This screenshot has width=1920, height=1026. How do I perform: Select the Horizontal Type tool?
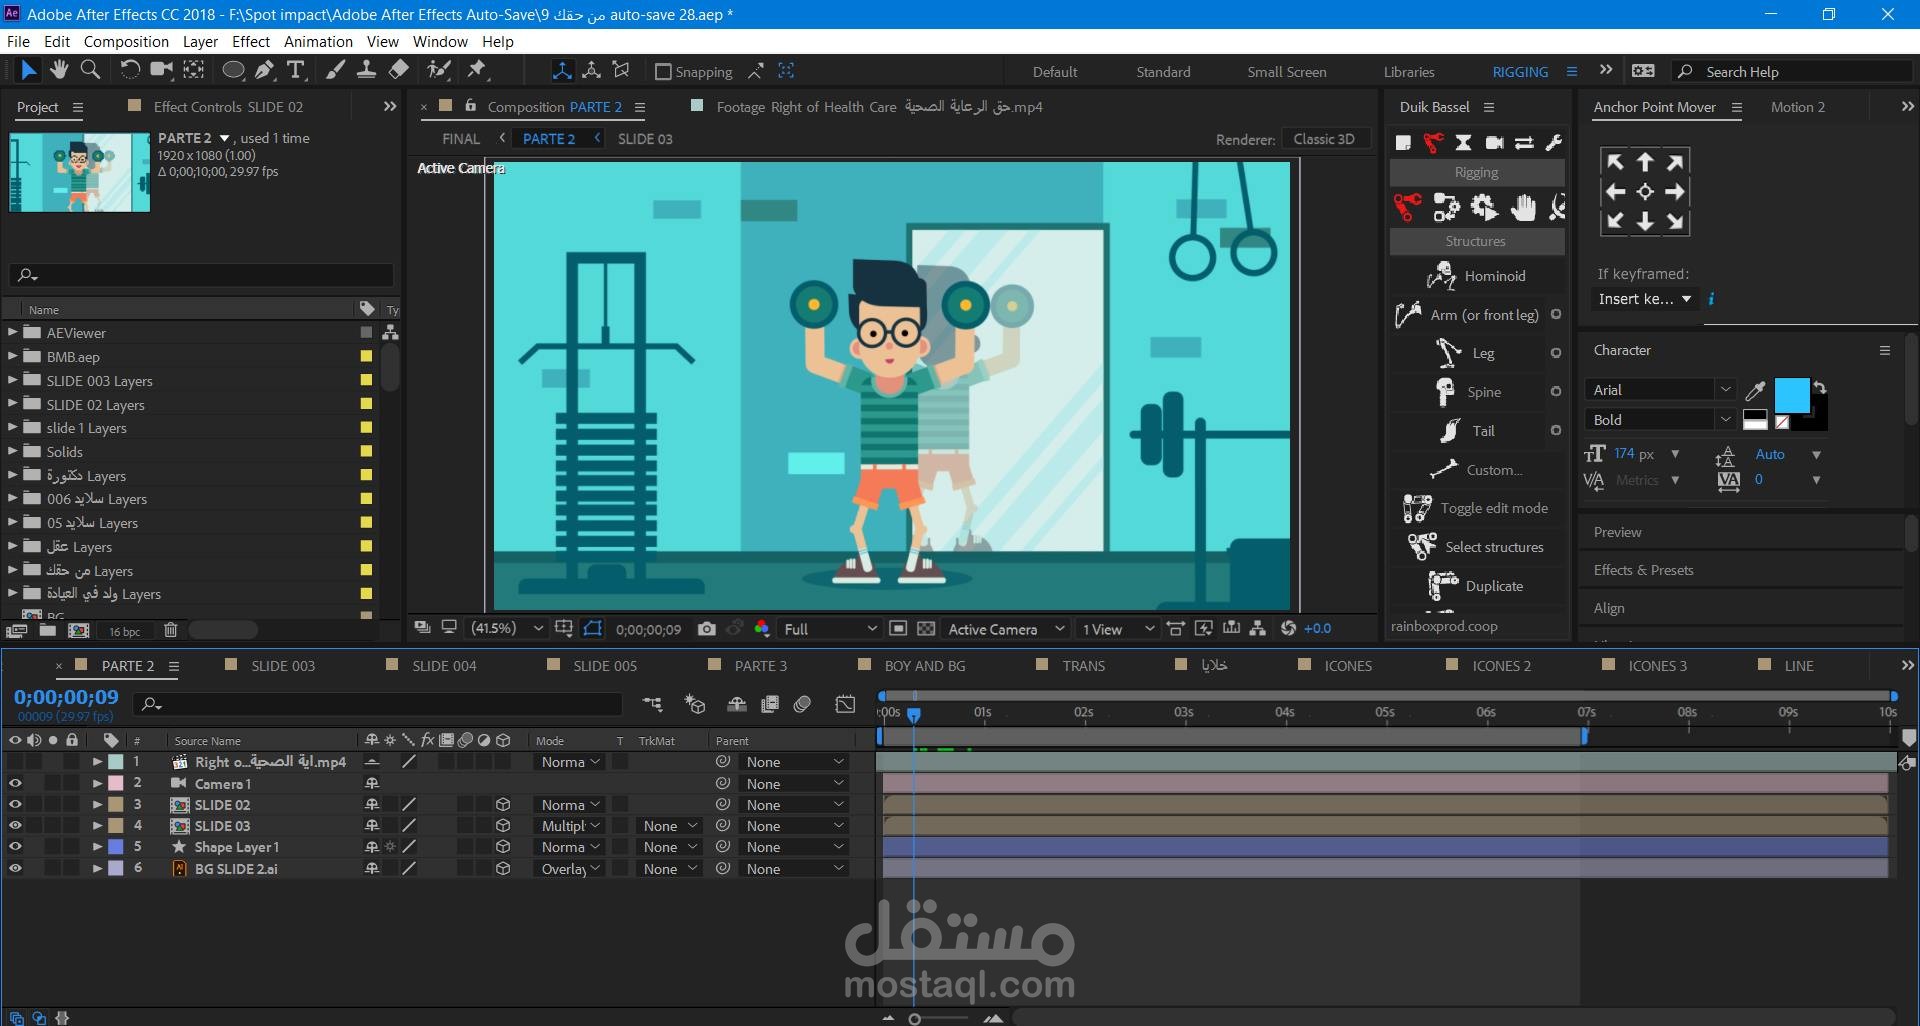(x=295, y=70)
